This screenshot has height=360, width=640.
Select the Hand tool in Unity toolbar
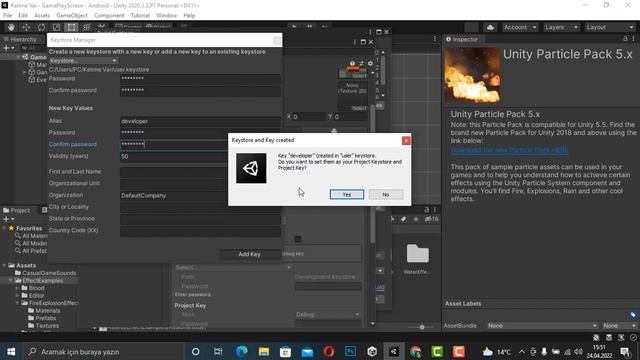(11, 27)
